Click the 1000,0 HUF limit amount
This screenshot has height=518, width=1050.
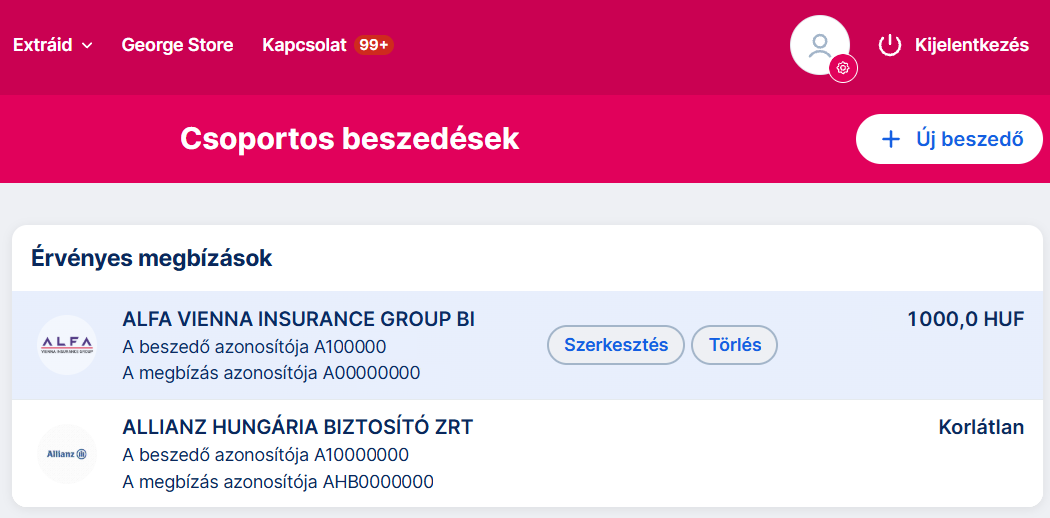965,319
